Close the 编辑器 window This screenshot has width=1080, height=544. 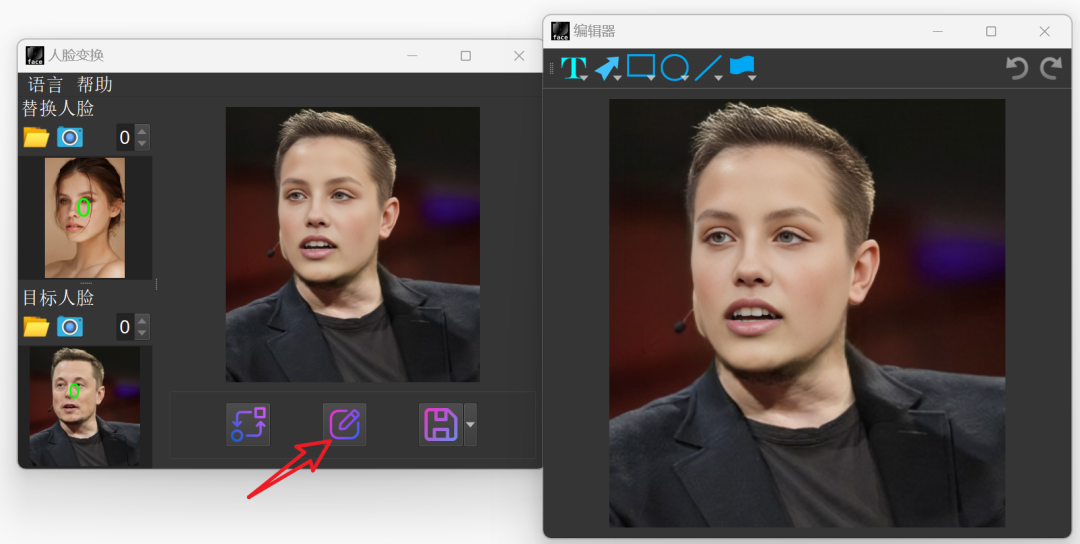coord(1044,31)
